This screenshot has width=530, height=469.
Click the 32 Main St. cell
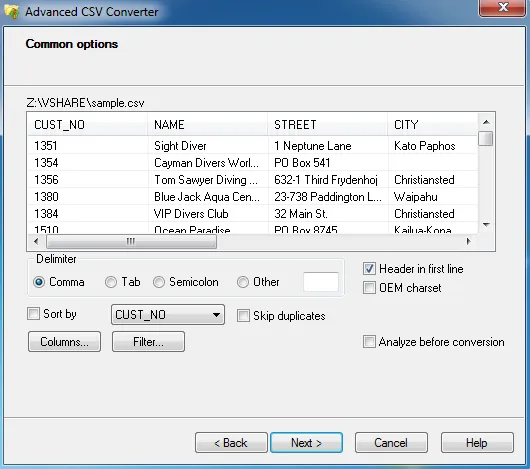(327, 214)
